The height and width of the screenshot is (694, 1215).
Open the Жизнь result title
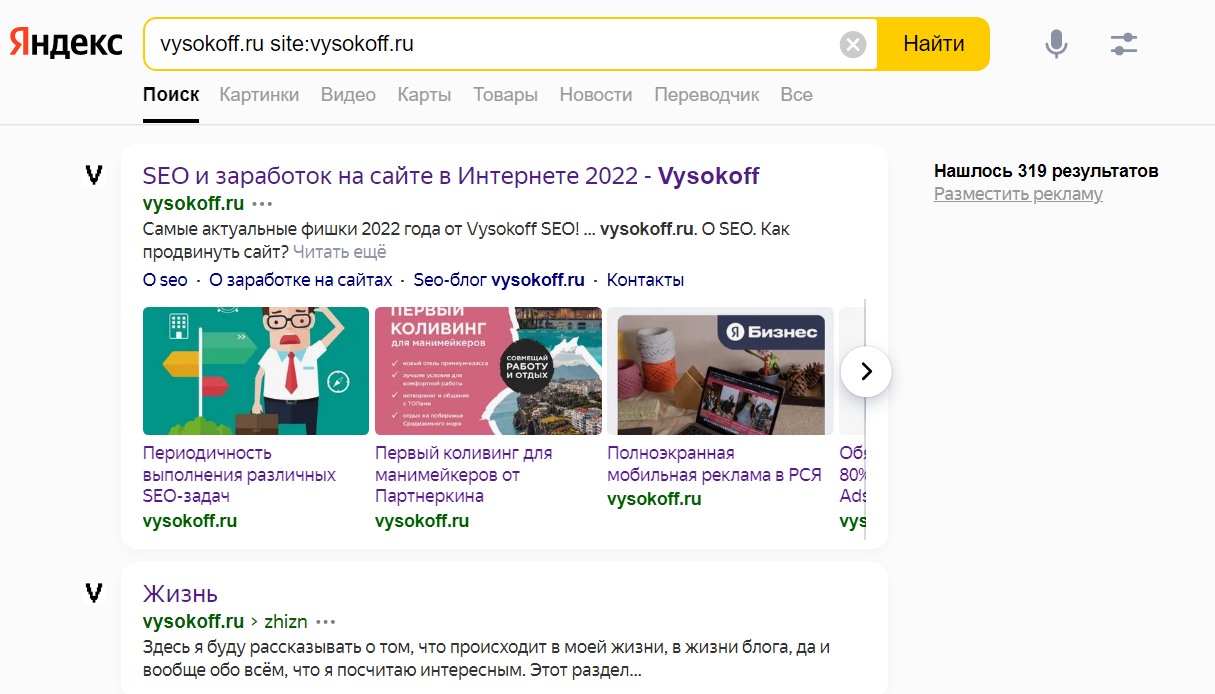click(180, 594)
